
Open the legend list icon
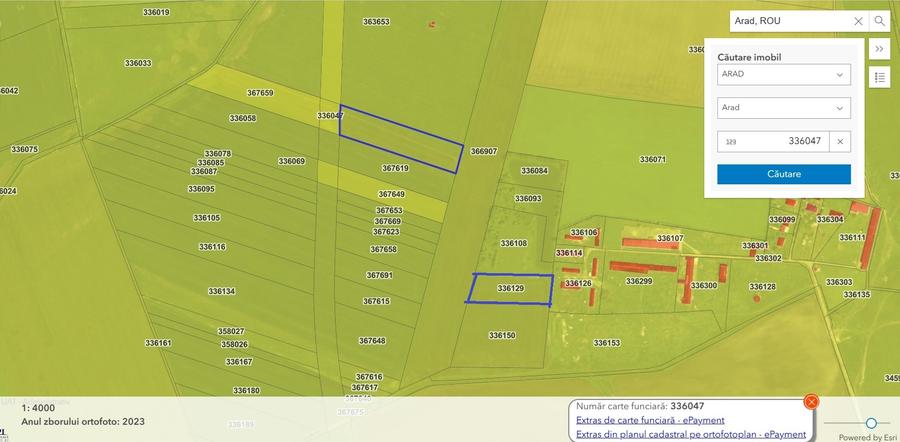pyautogui.click(x=879, y=77)
